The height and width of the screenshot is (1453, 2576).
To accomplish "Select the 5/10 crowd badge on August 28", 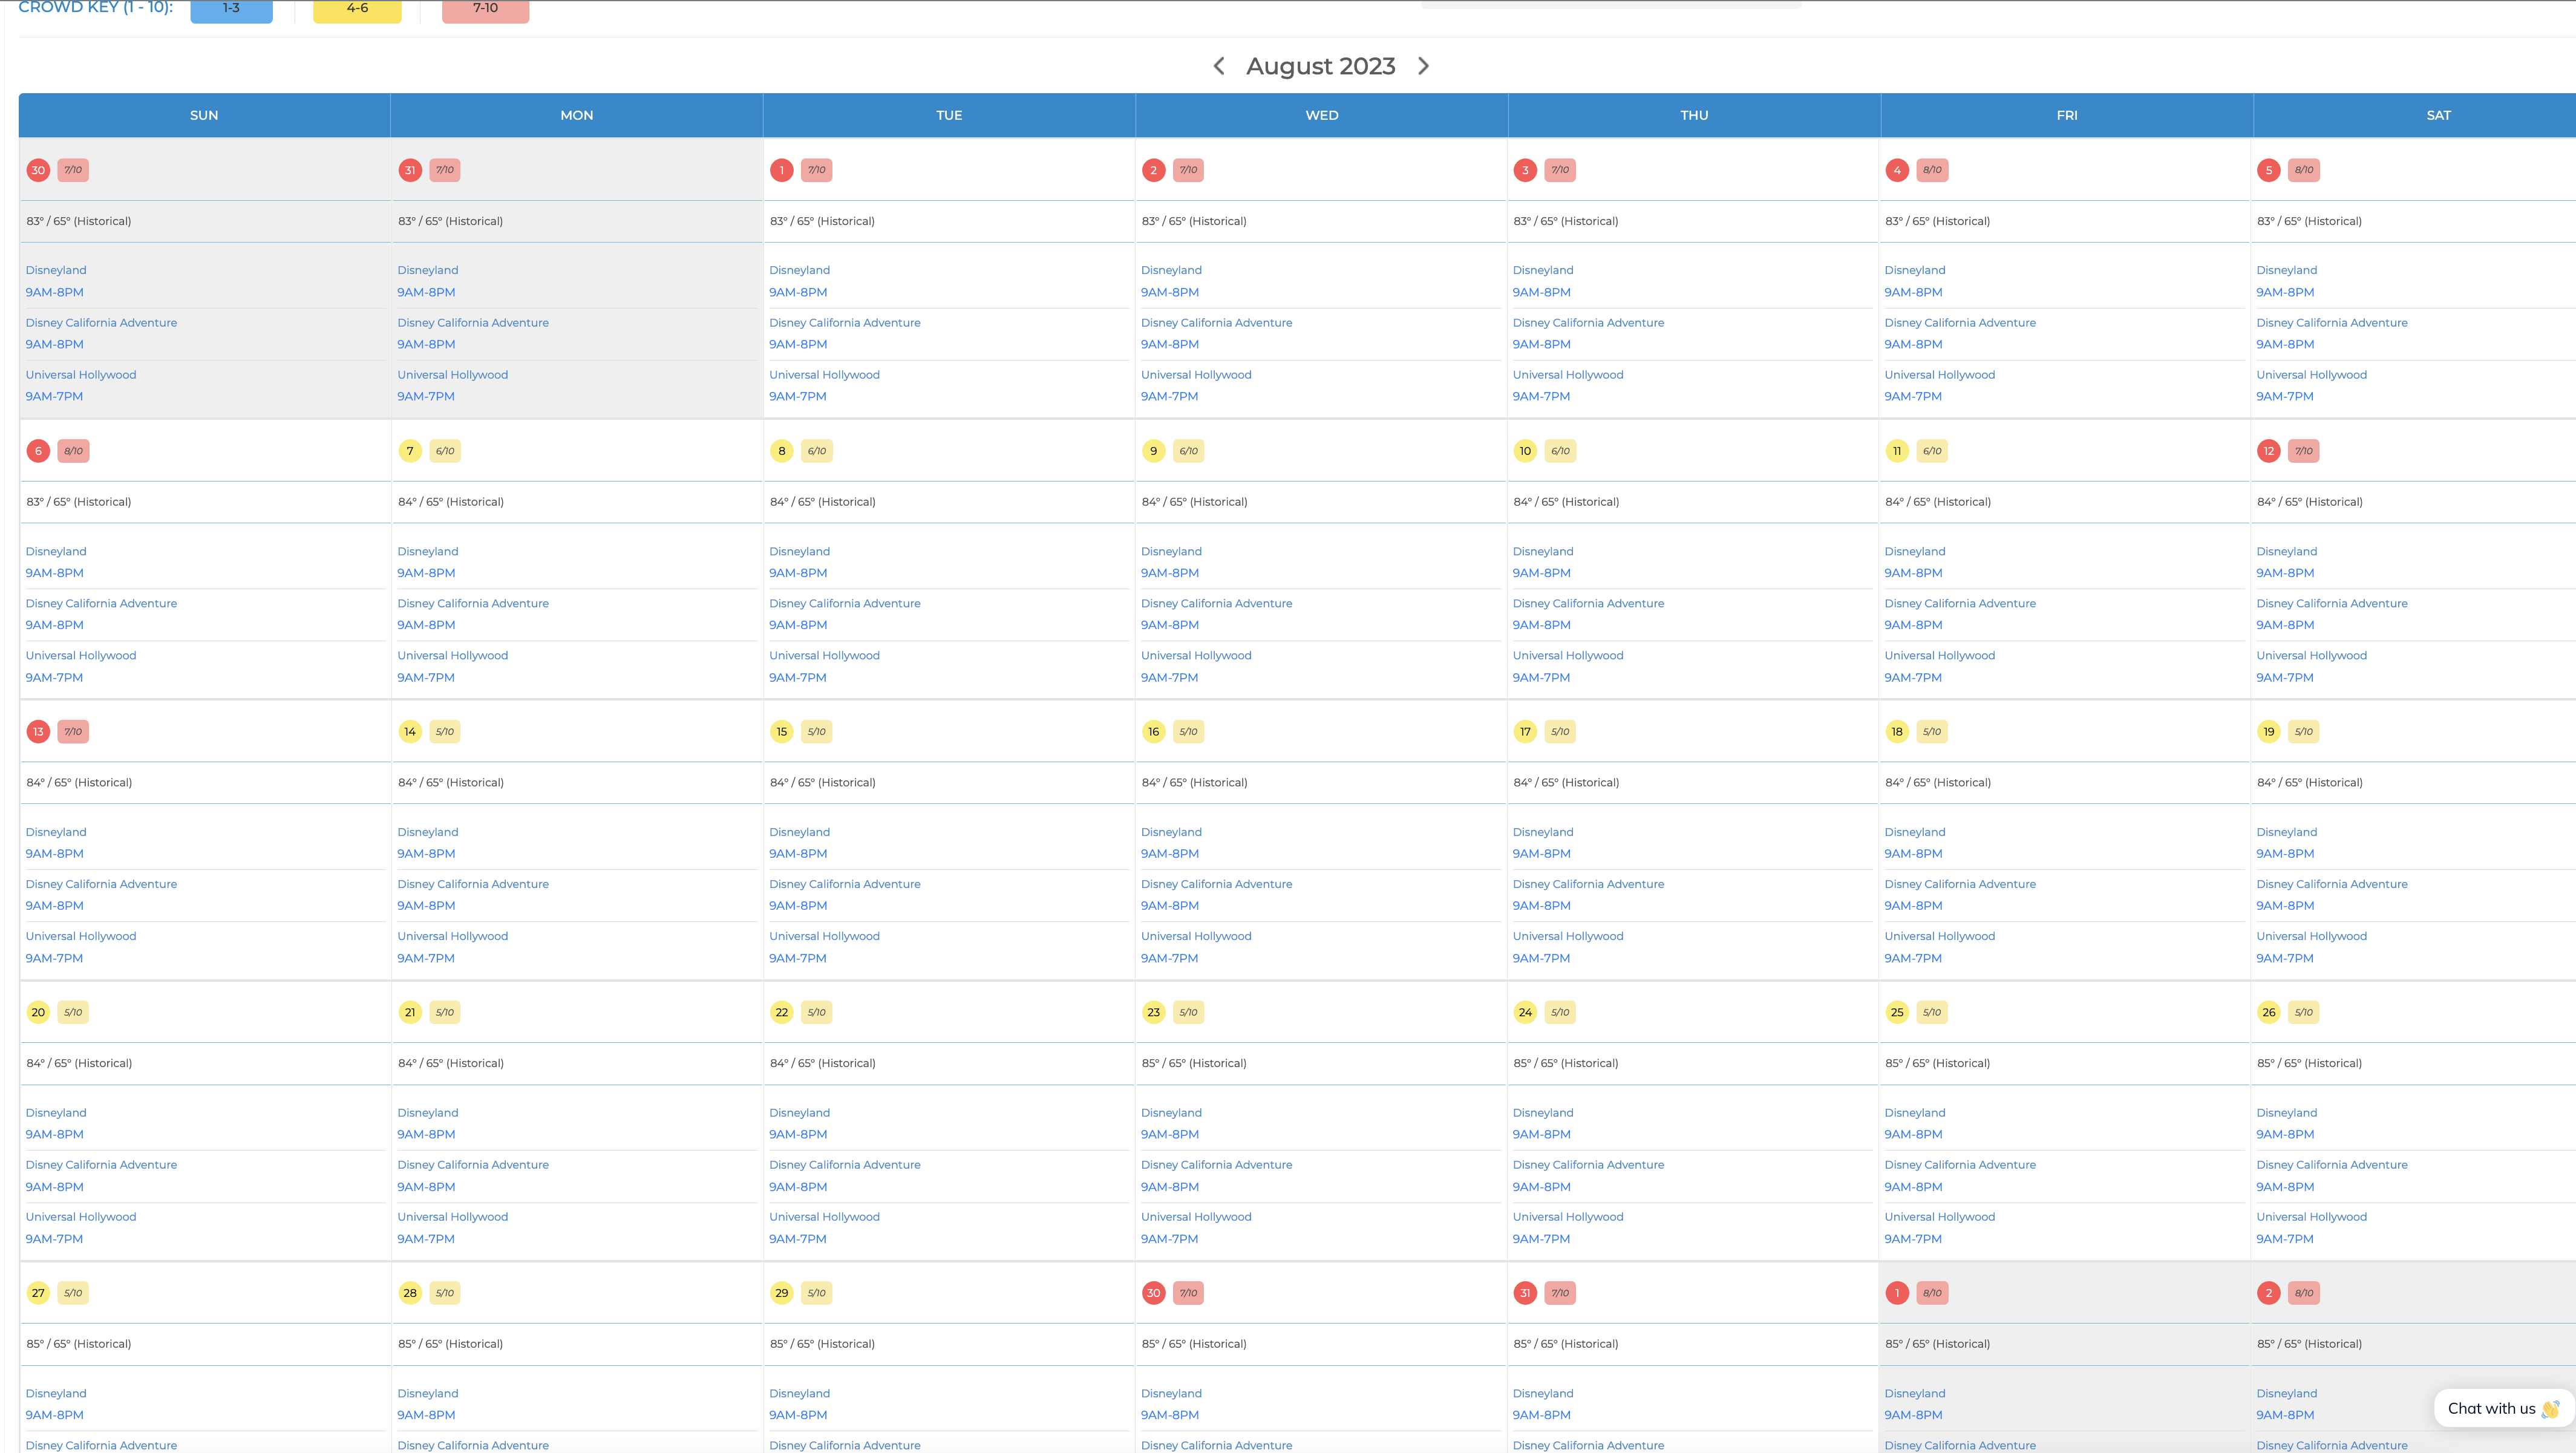I will [x=445, y=1293].
